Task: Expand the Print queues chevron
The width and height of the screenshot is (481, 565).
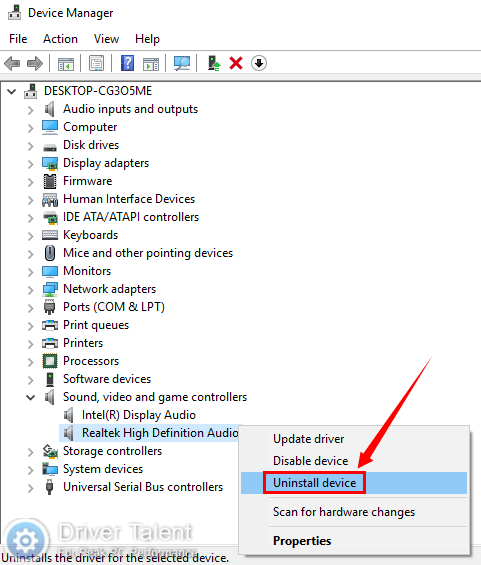Action: click(x=31, y=326)
